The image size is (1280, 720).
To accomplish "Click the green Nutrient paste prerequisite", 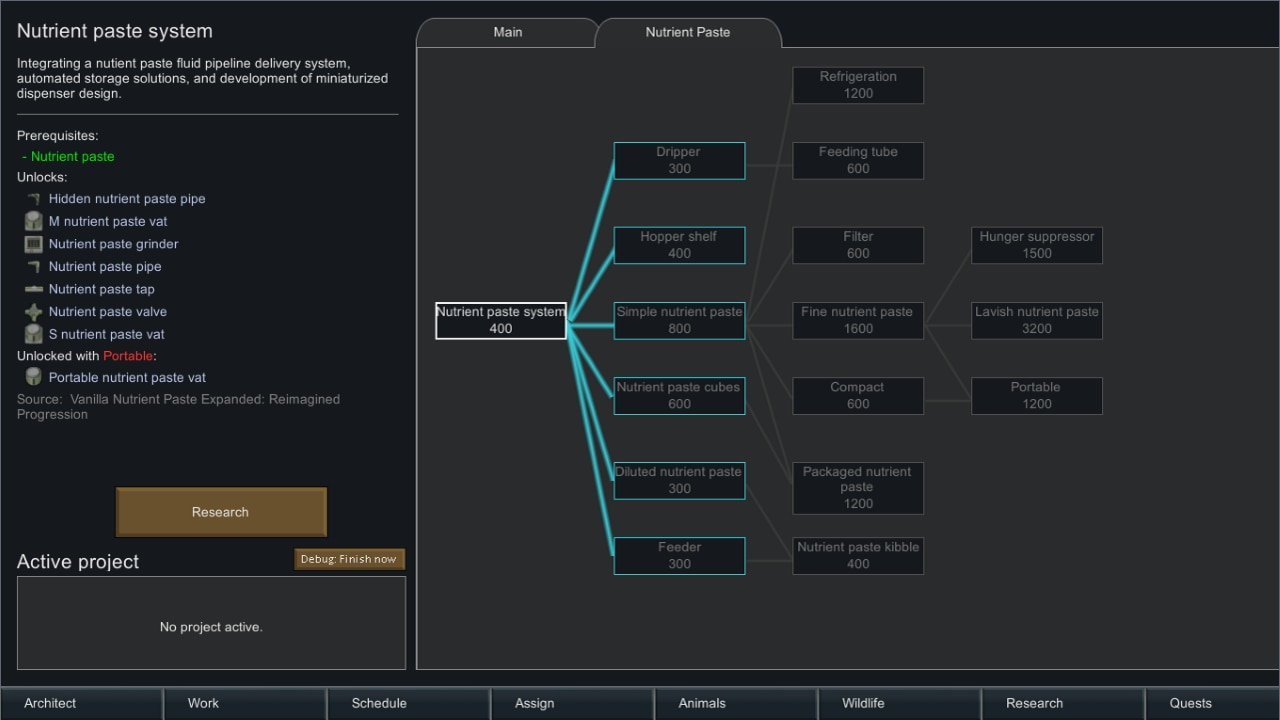I will [72, 157].
